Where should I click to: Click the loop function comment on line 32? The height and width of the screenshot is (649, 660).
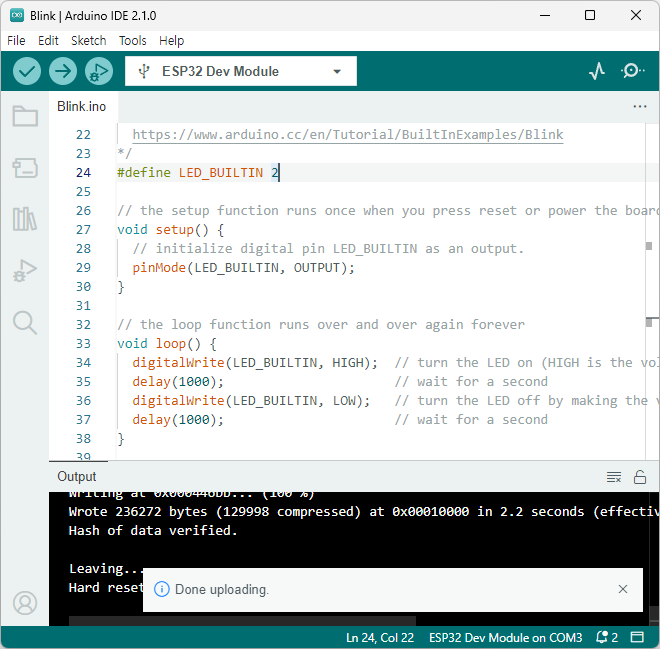(x=321, y=324)
